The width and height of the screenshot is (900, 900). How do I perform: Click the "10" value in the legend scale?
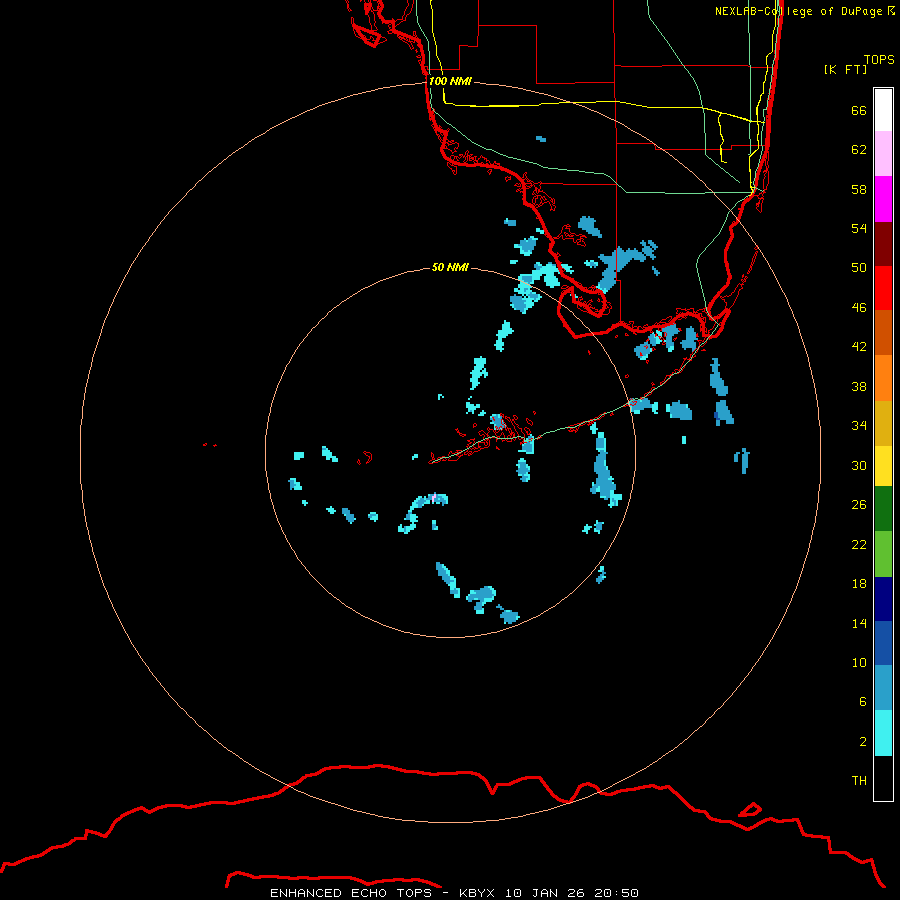pyautogui.click(x=859, y=663)
